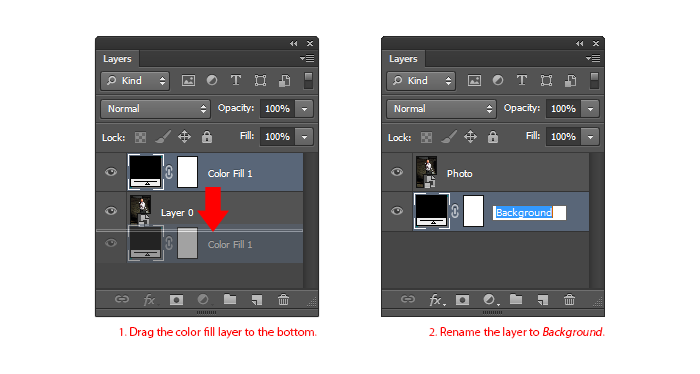Filter pixel layers in right Layers panel
The height and width of the screenshot is (374, 700).
tap(474, 81)
